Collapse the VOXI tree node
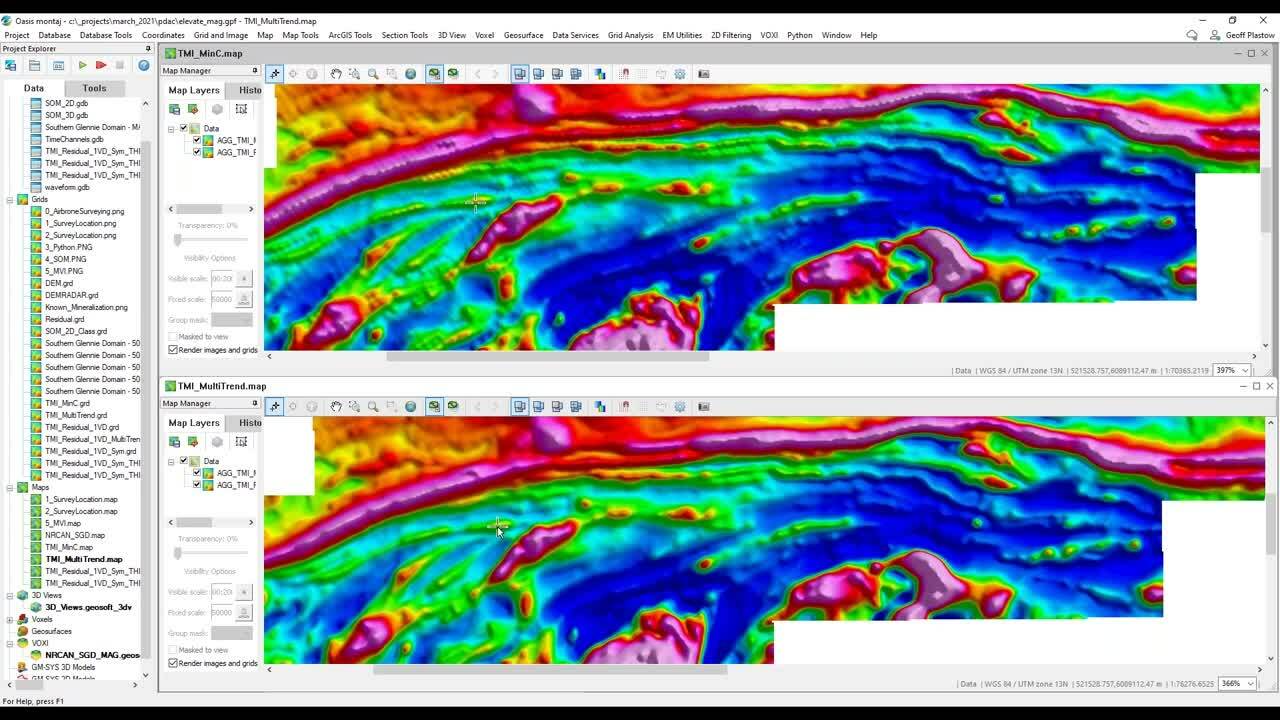The image size is (1280, 720). pos(10,643)
